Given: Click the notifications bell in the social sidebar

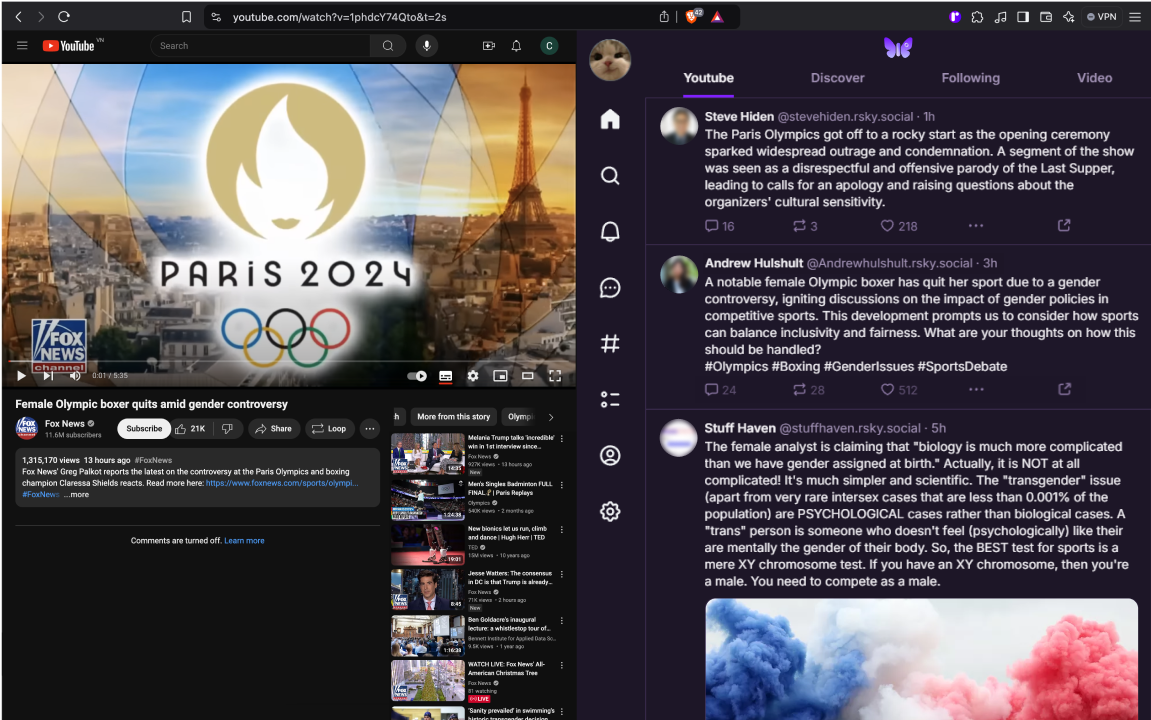Looking at the screenshot, I should point(610,232).
